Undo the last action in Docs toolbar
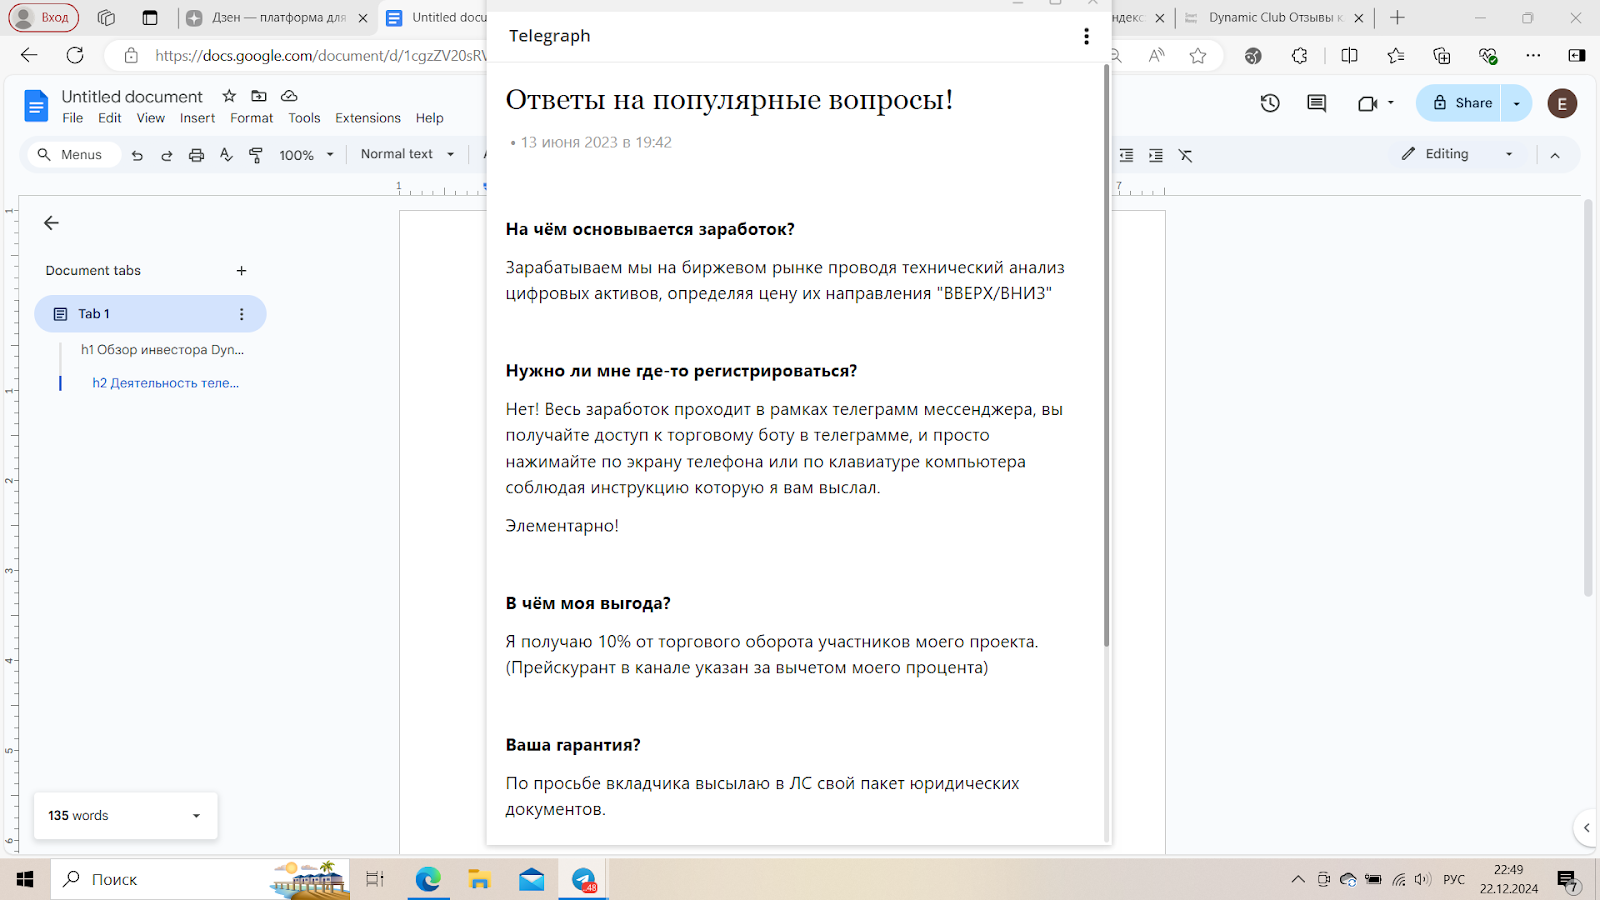 tap(137, 155)
